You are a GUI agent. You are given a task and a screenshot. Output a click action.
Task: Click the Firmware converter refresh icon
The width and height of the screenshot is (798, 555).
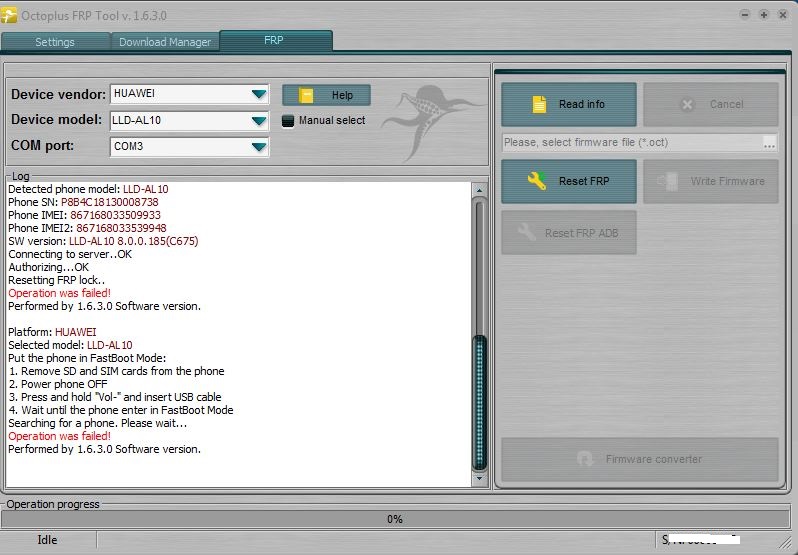click(585, 459)
